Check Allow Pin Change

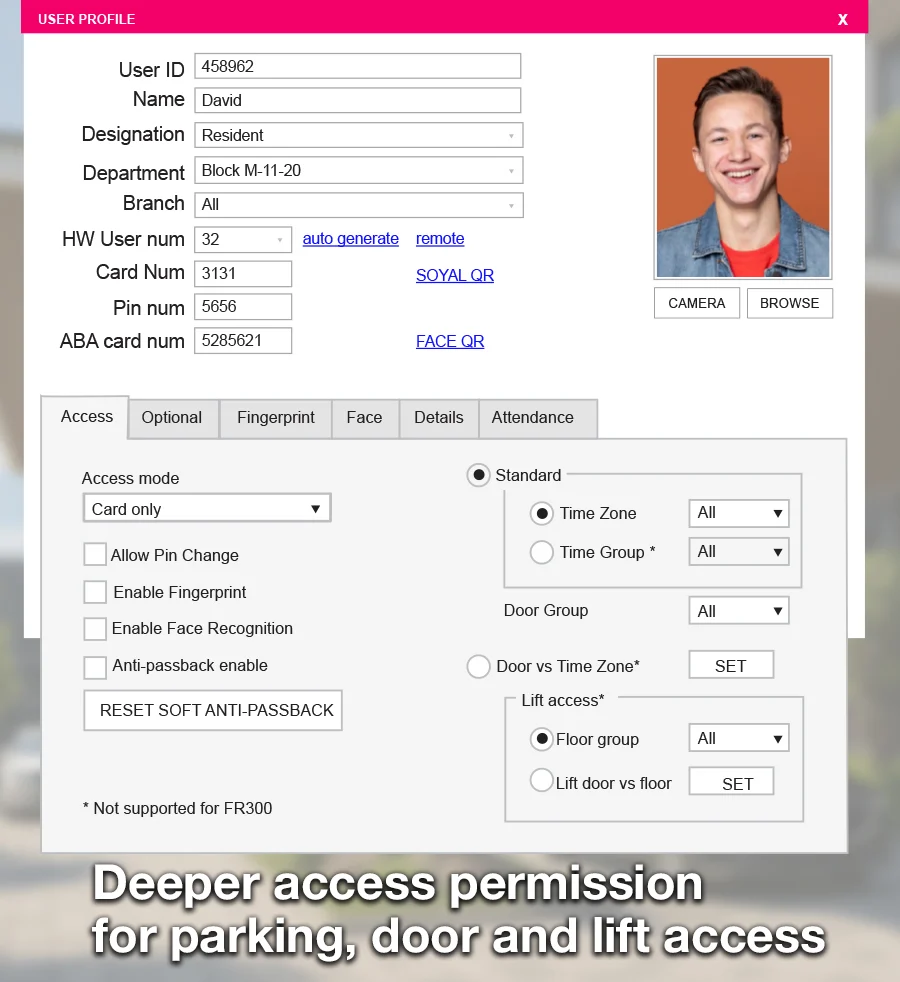pos(95,555)
